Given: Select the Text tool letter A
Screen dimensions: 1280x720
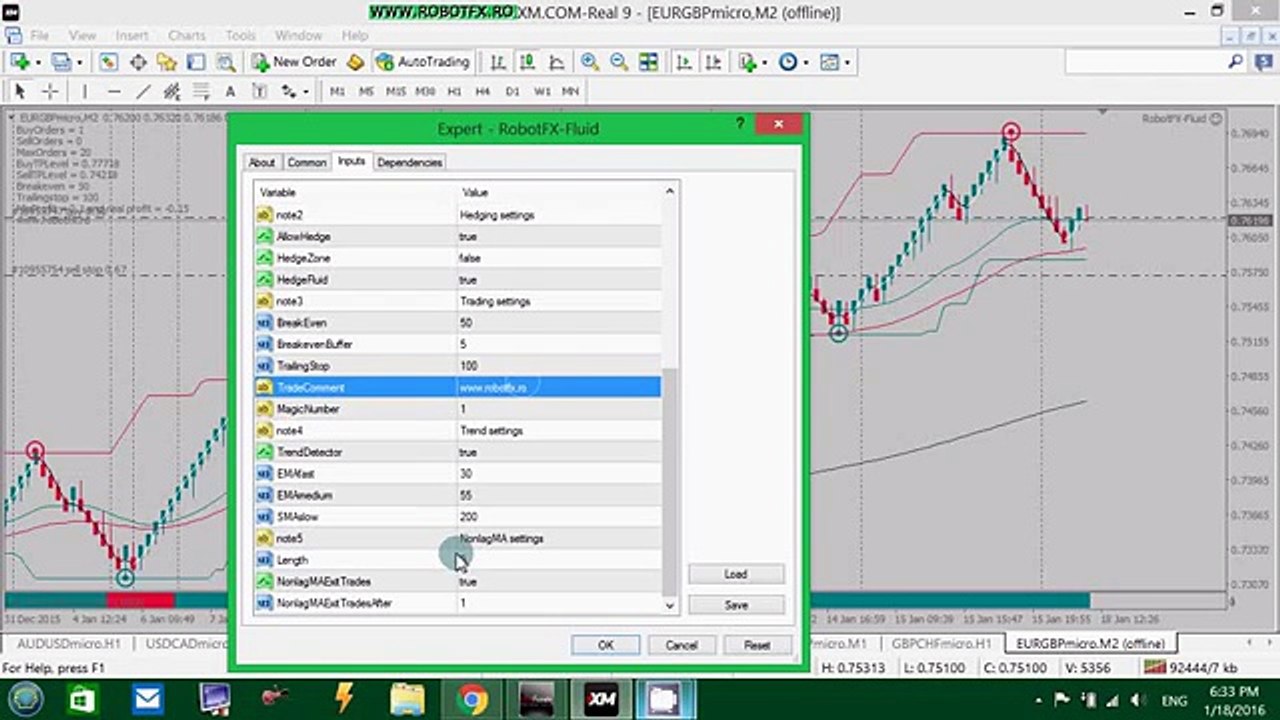Looking at the screenshot, I should pos(230,91).
